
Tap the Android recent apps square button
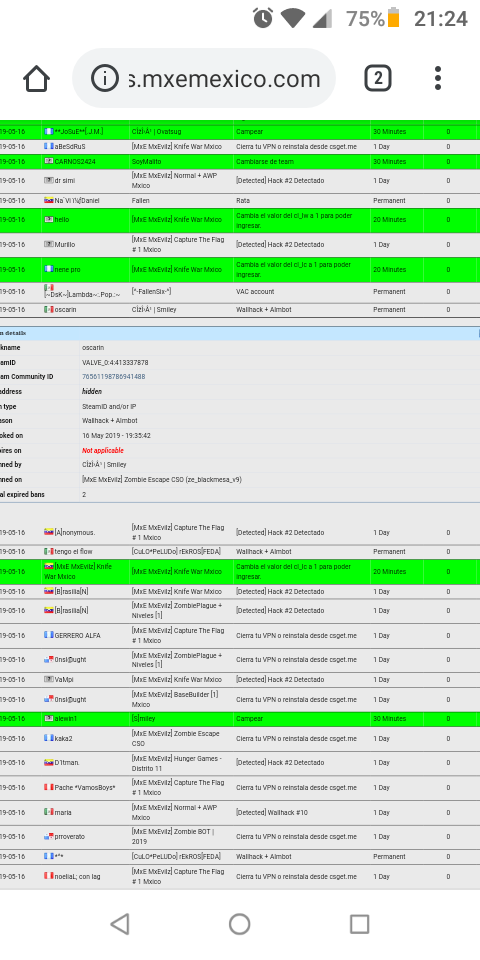pos(359,924)
